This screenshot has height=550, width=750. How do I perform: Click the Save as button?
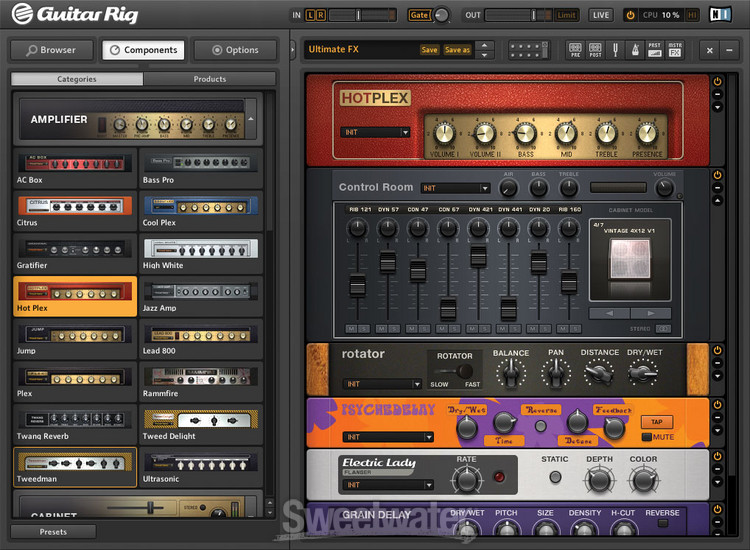(x=458, y=50)
